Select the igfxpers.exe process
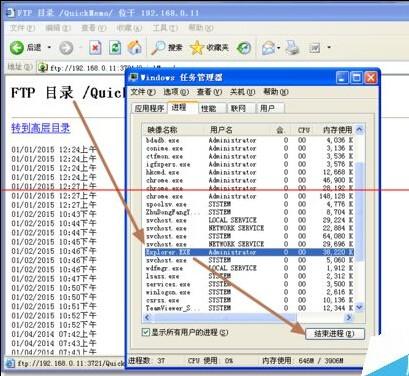This screenshot has width=409, height=376. (249, 164)
